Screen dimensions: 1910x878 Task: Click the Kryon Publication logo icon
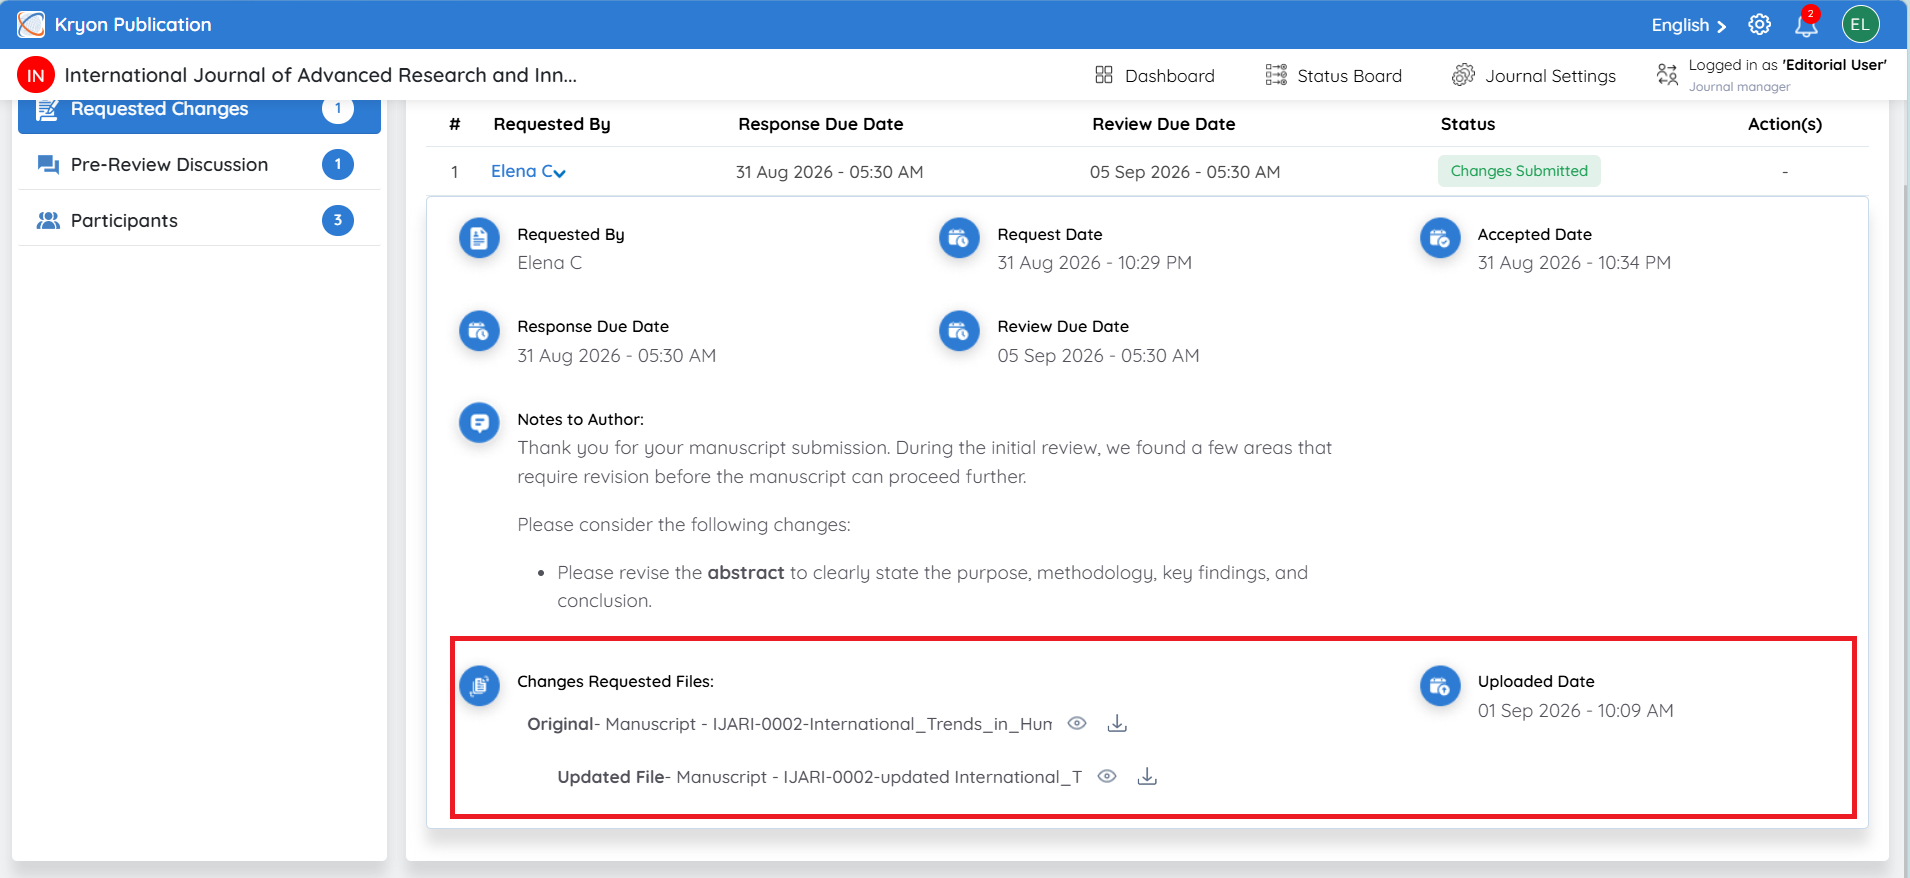tap(31, 24)
